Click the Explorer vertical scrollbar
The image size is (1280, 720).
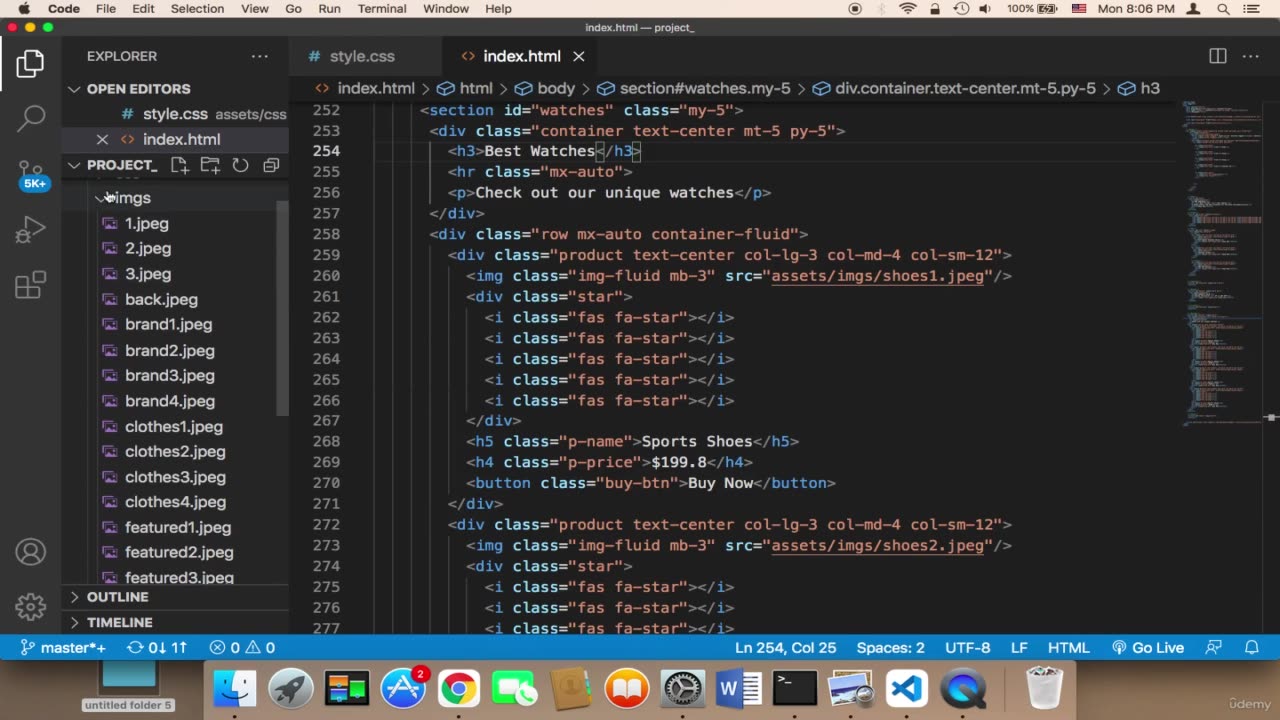pos(283,308)
